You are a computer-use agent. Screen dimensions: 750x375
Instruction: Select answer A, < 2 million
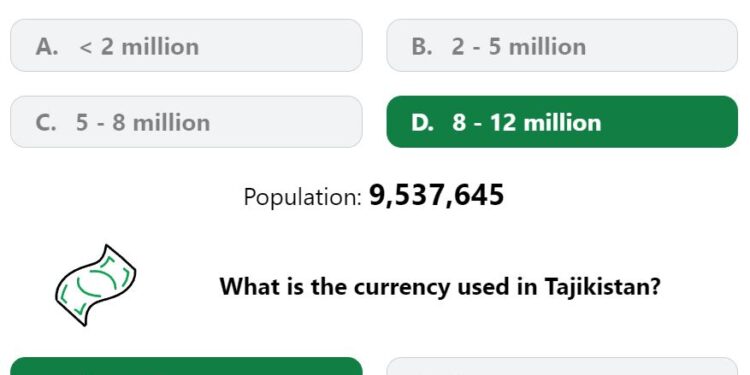tap(186, 45)
